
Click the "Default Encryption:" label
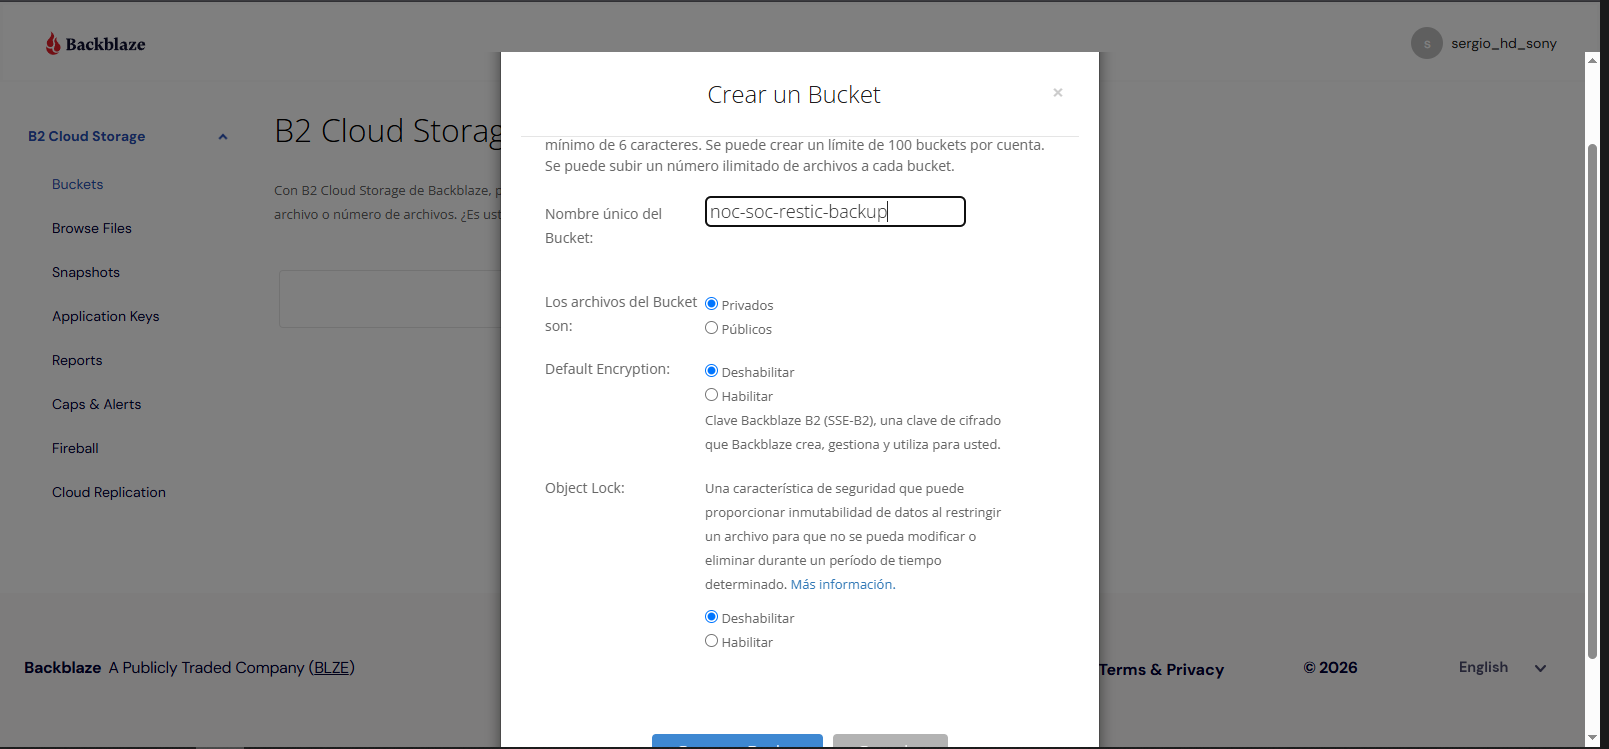coord(607,369)
